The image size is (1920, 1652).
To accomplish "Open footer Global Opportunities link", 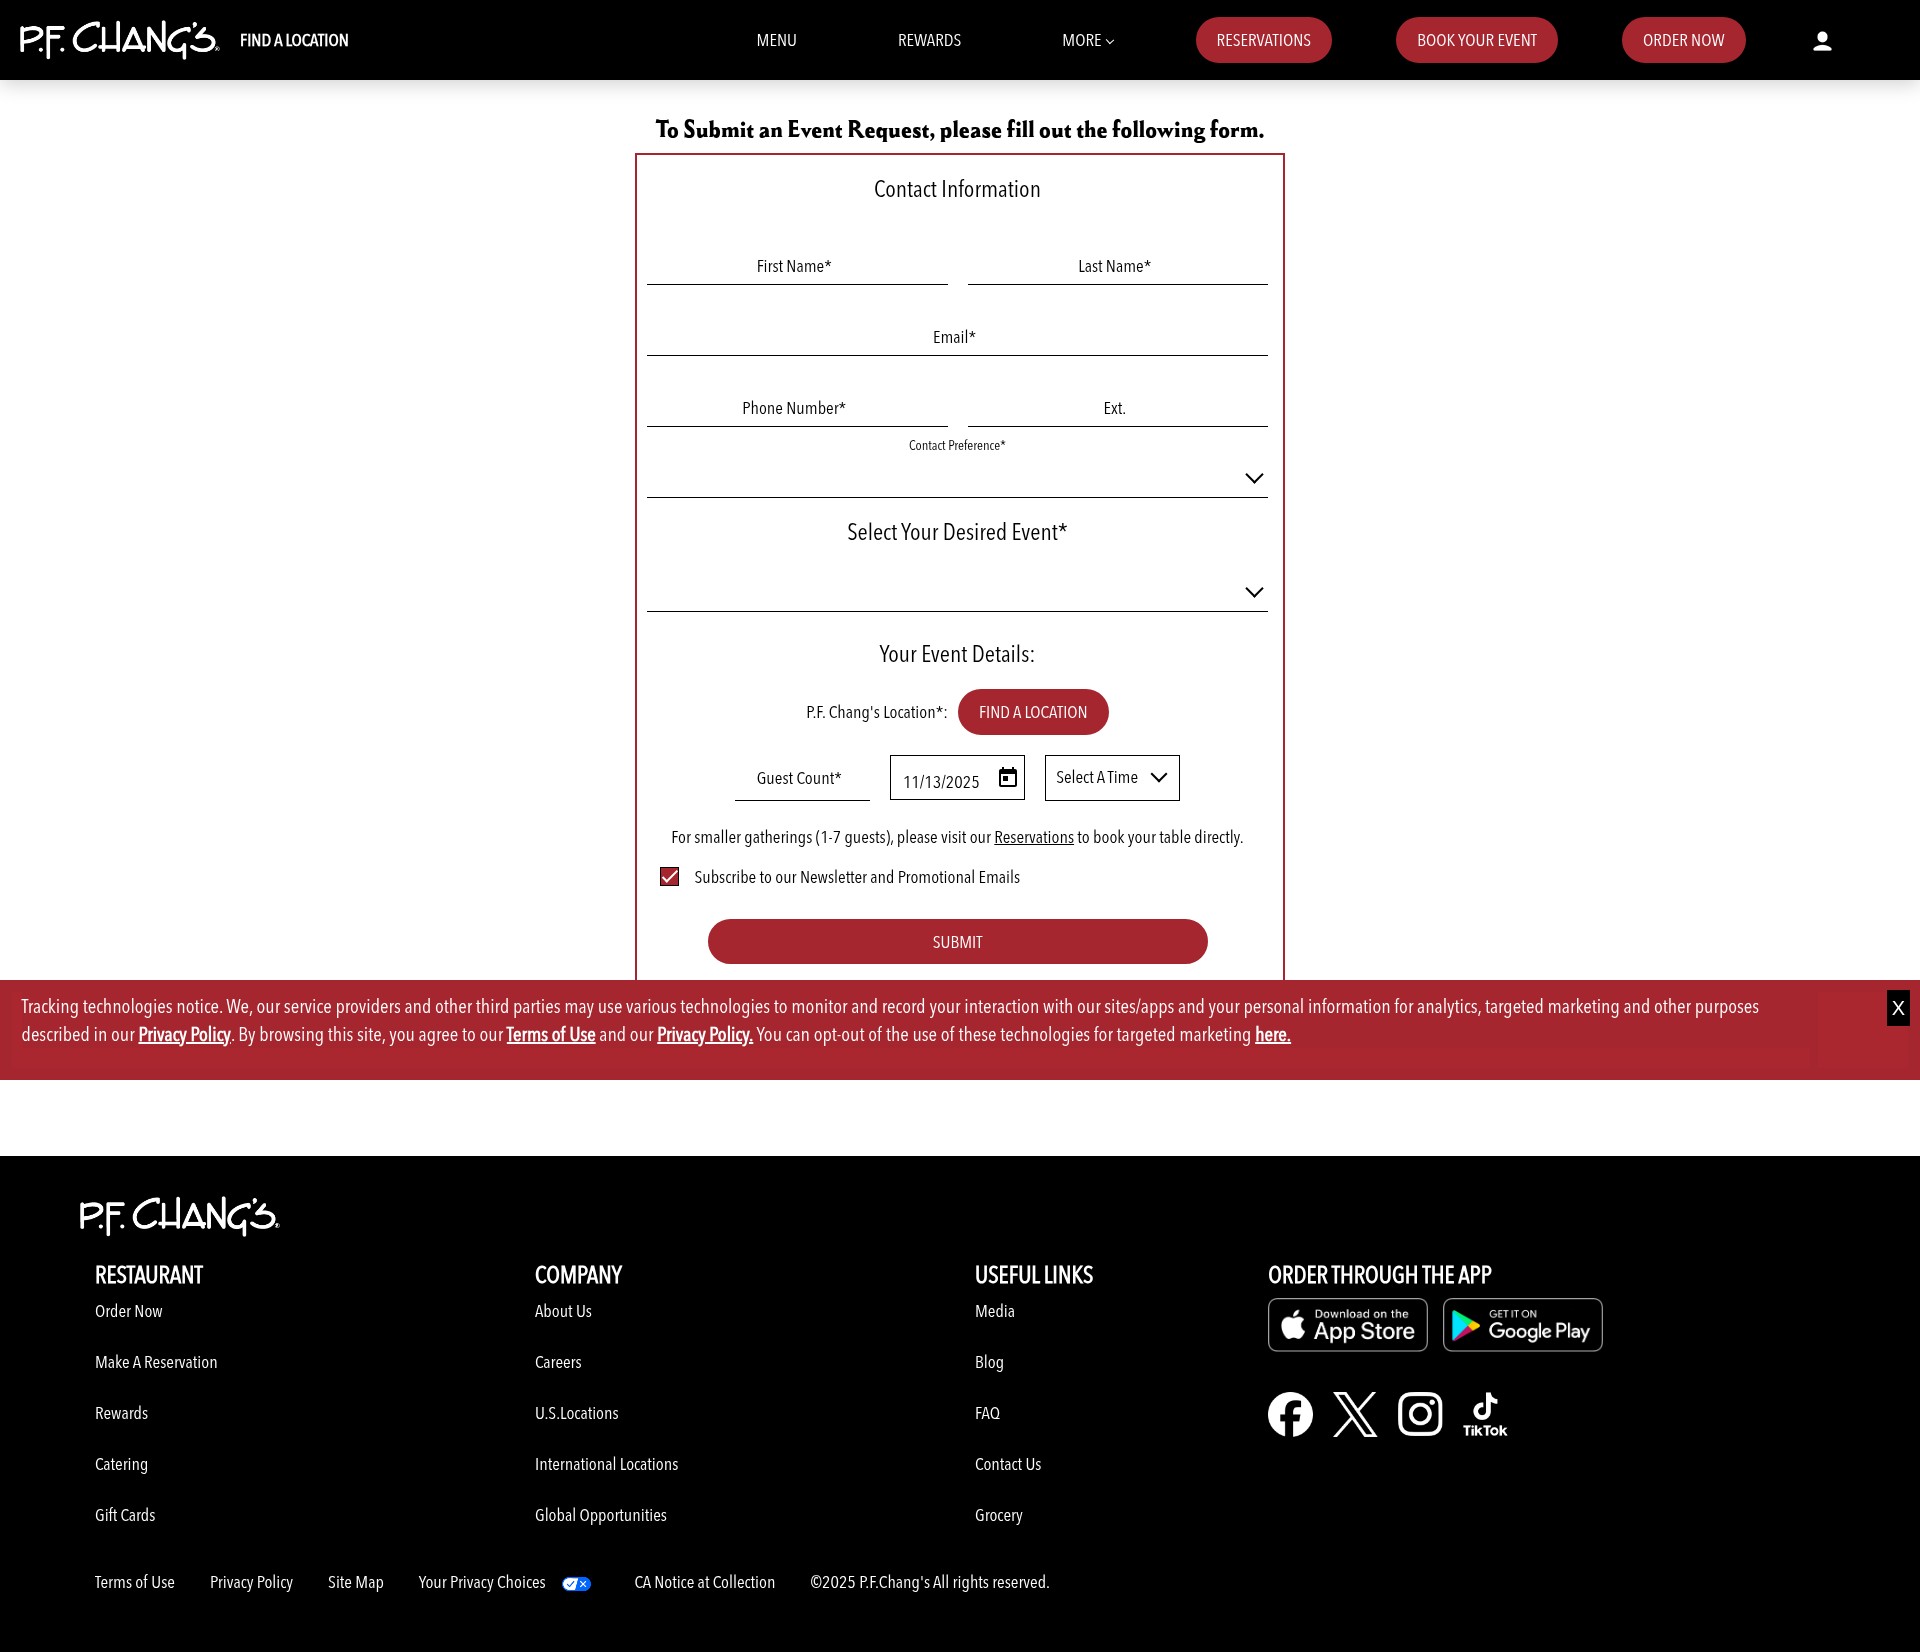I will pyautogui.click(x=600, y=1515).
